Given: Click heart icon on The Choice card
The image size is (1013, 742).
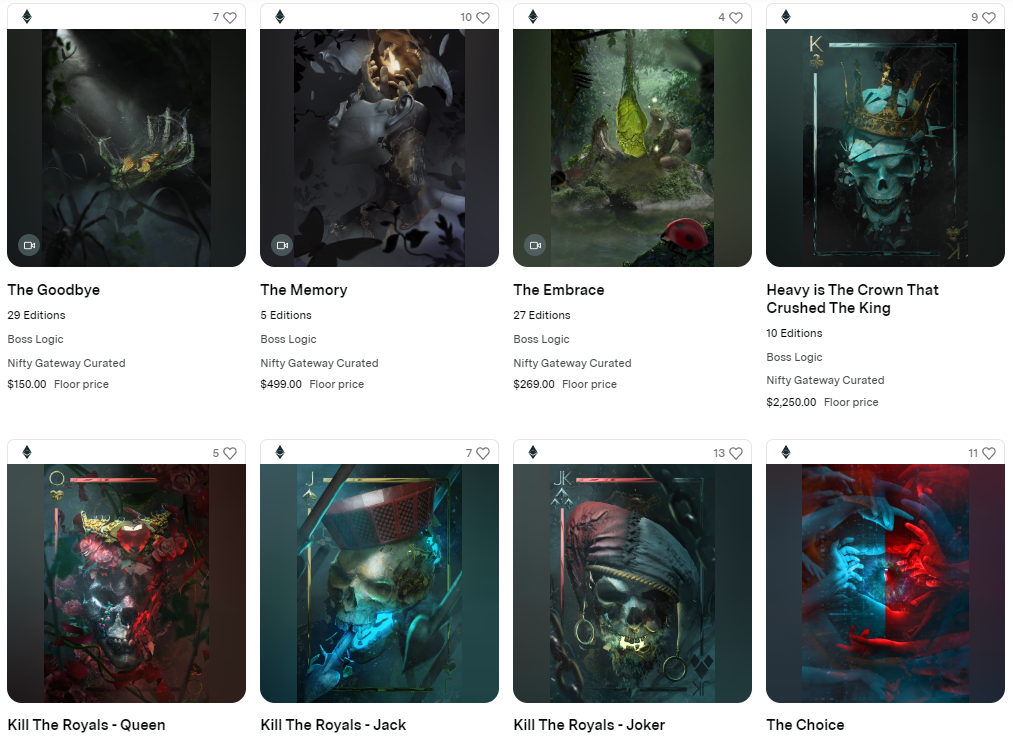Looking at the screenshot, I should (988, 453).
